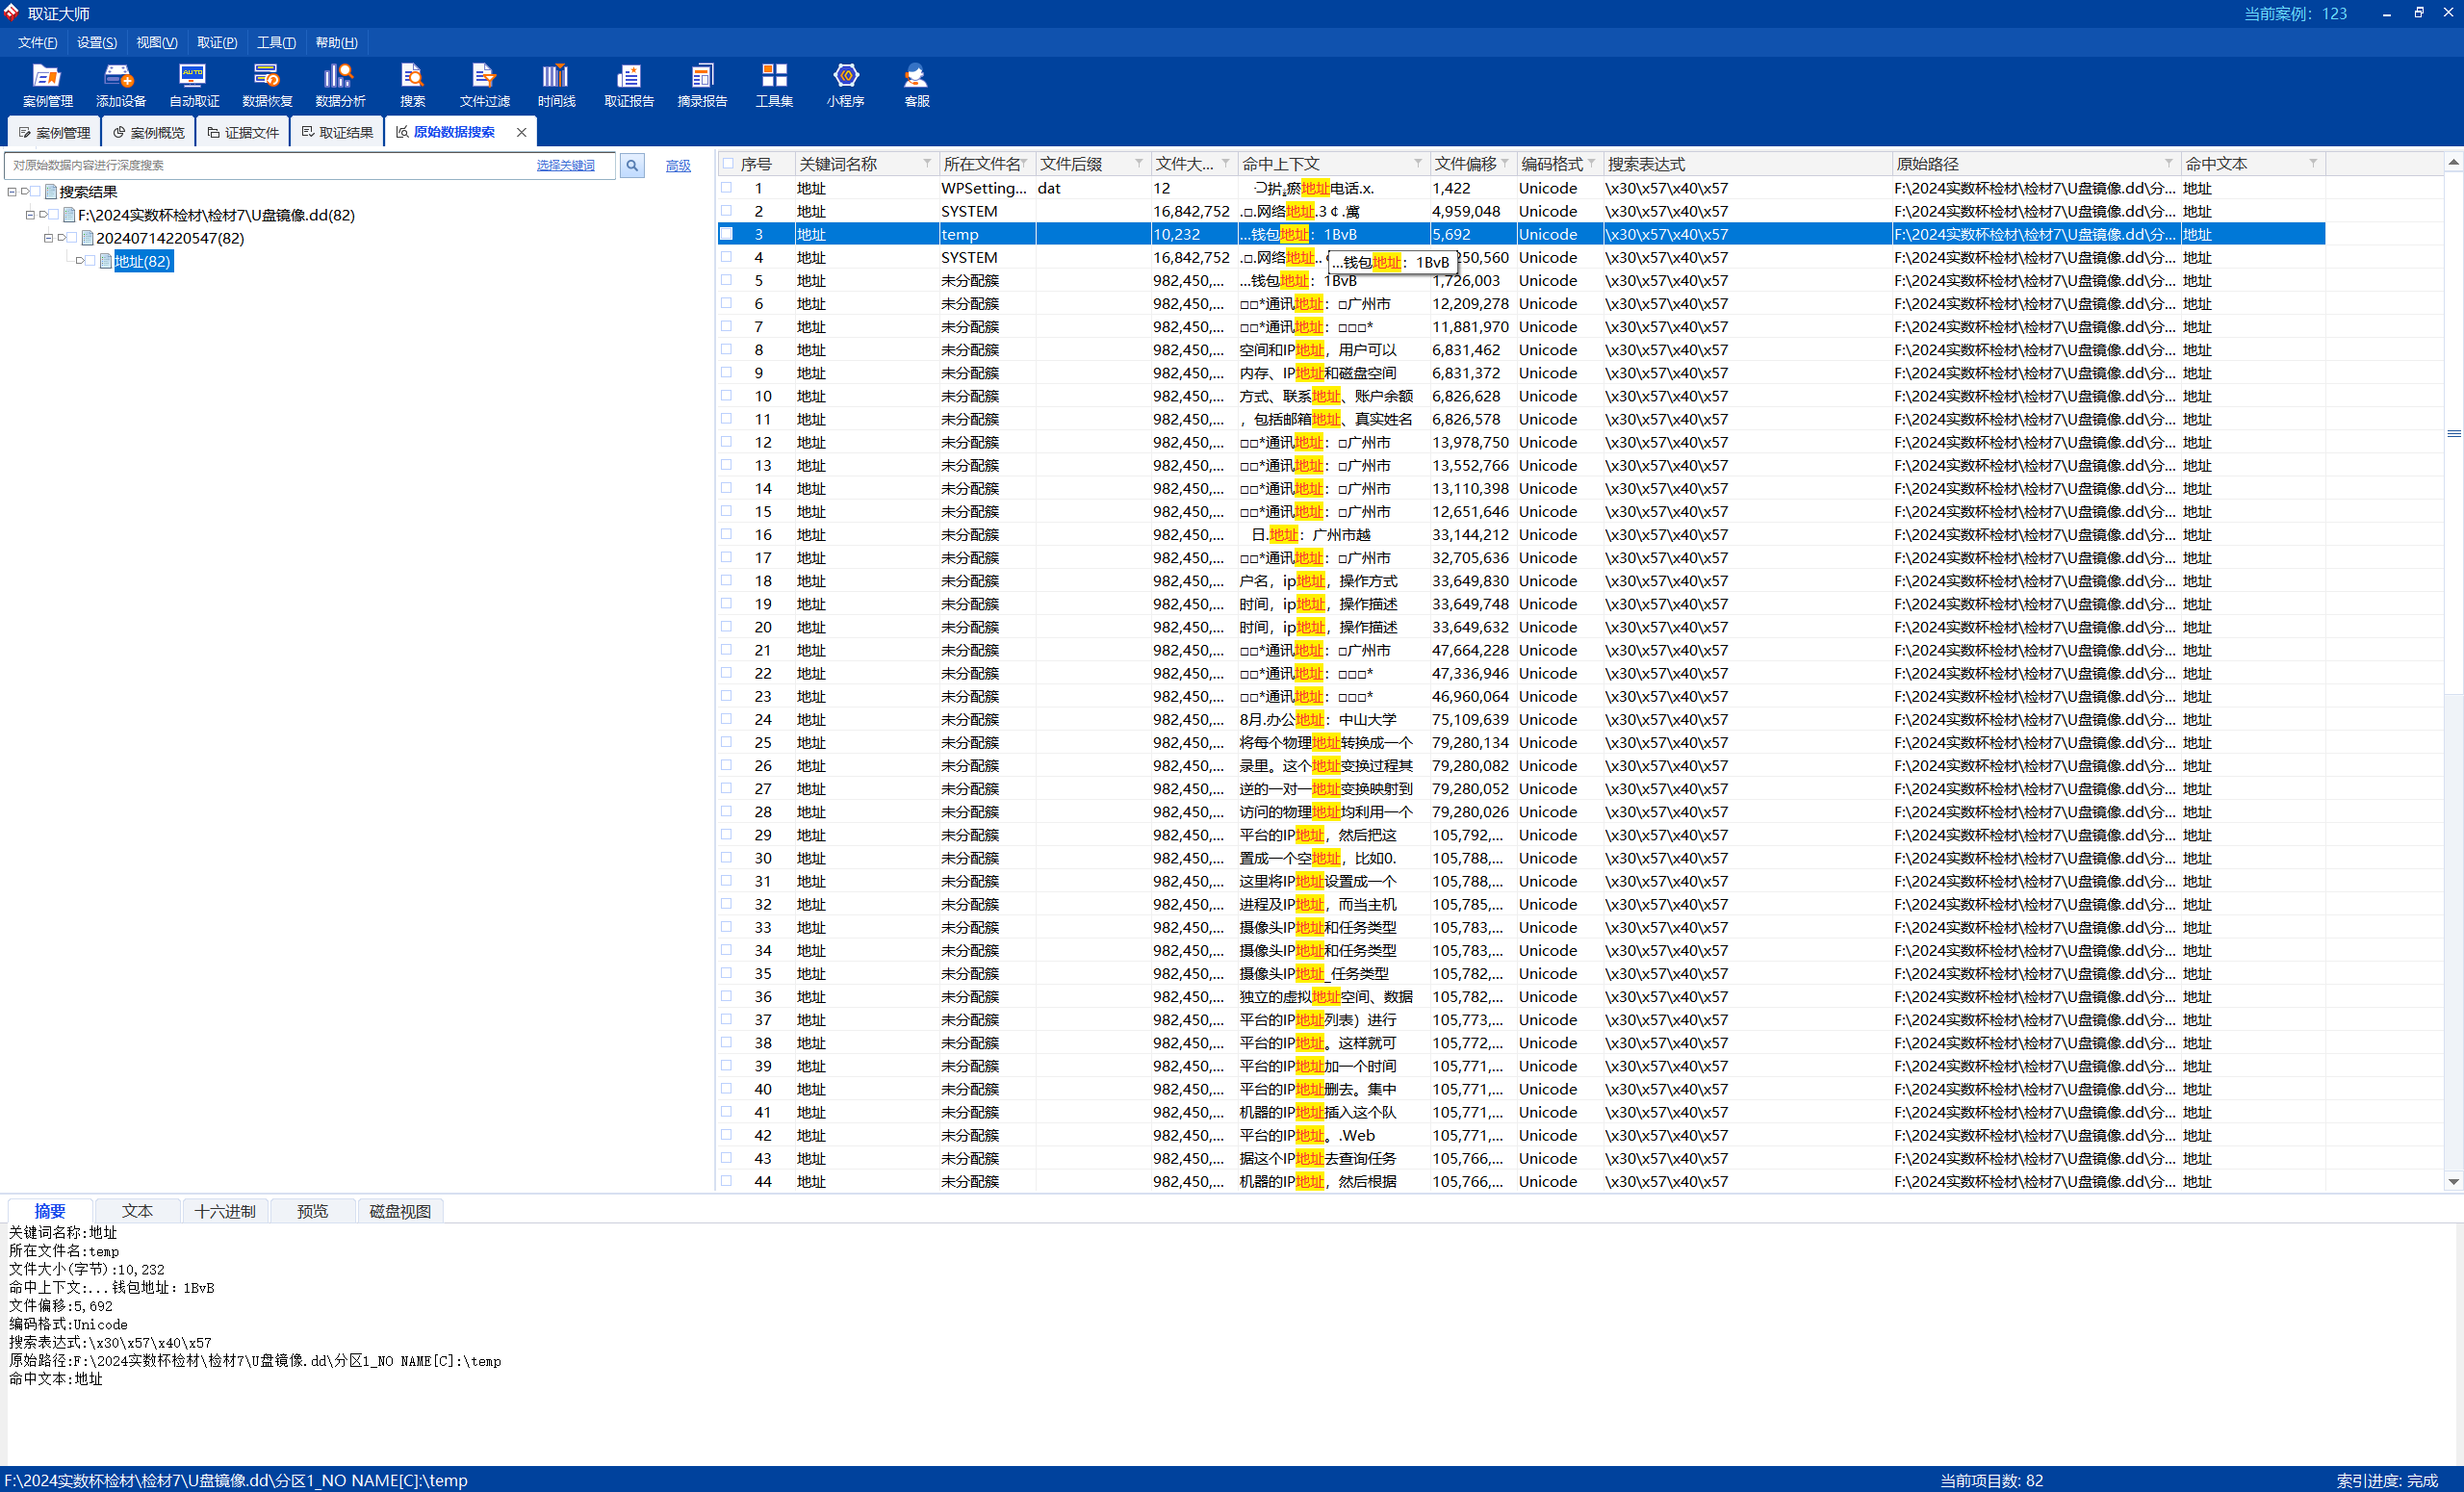The image size is (2464, 1492).
Task: Open the 文件(F) menu
Action: (x=37, y=42)
